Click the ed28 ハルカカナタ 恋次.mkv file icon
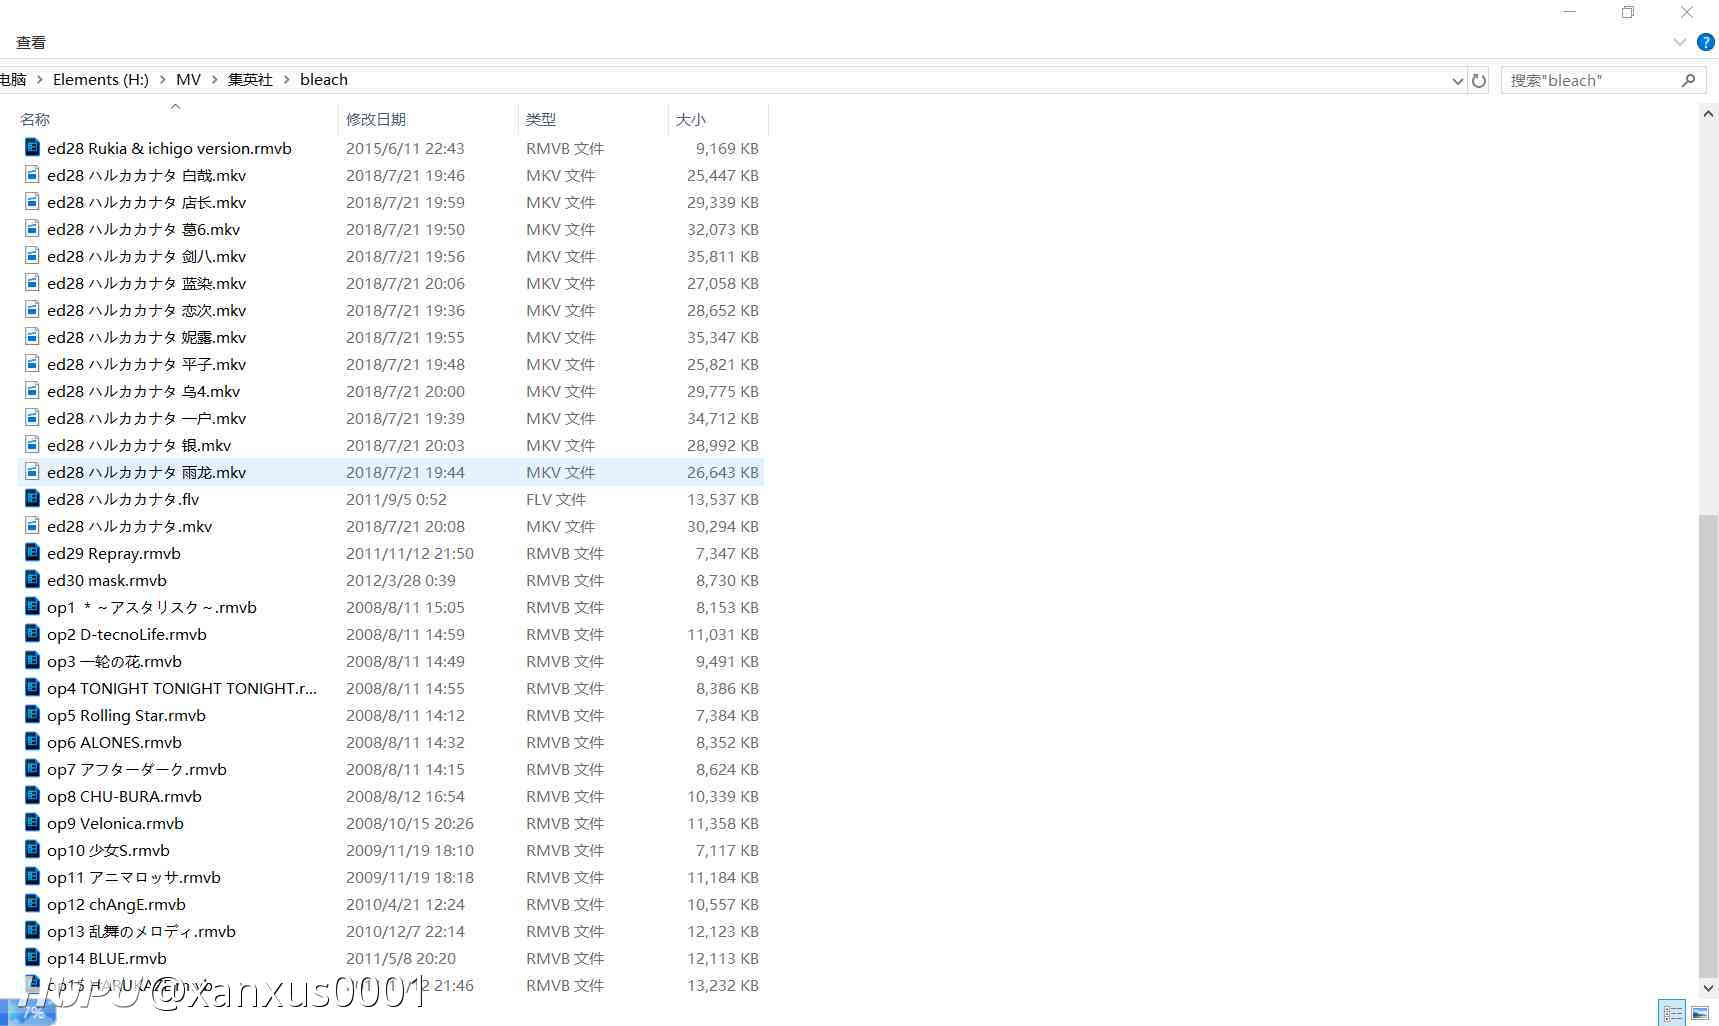1719x1026 pixels. (32, 309)
